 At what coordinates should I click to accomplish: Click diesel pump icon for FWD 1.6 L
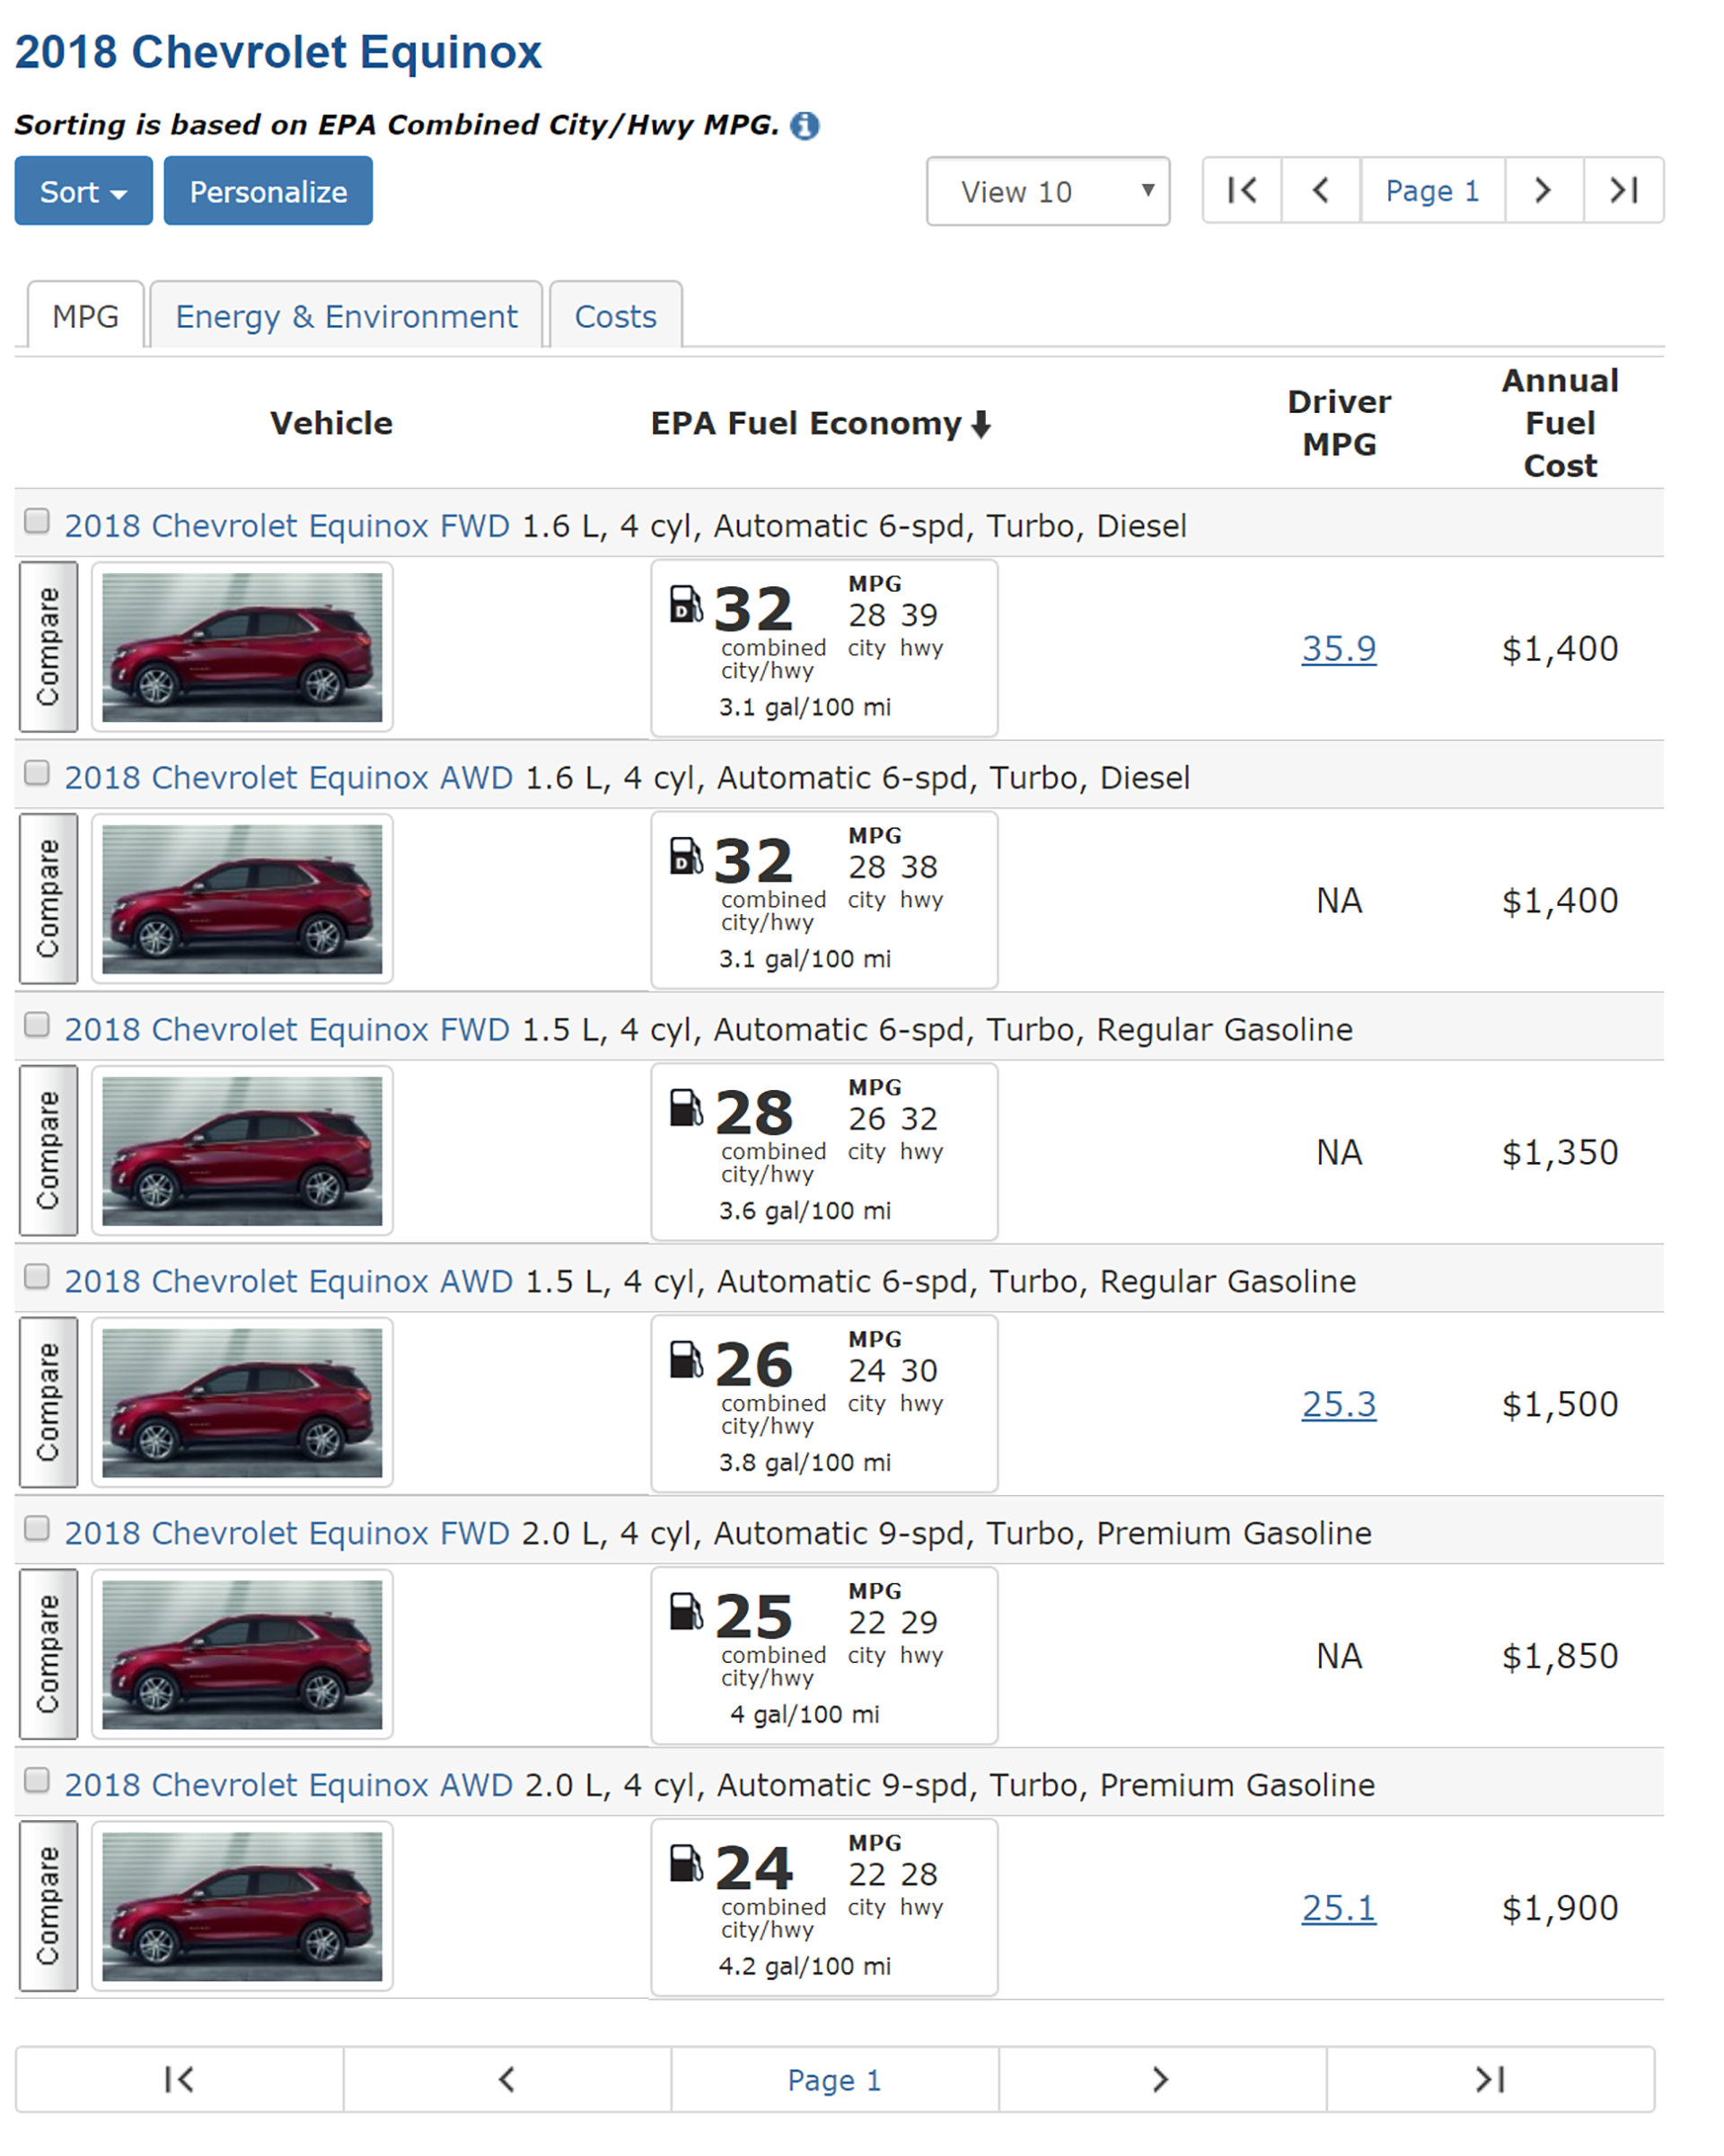[686, 604]
